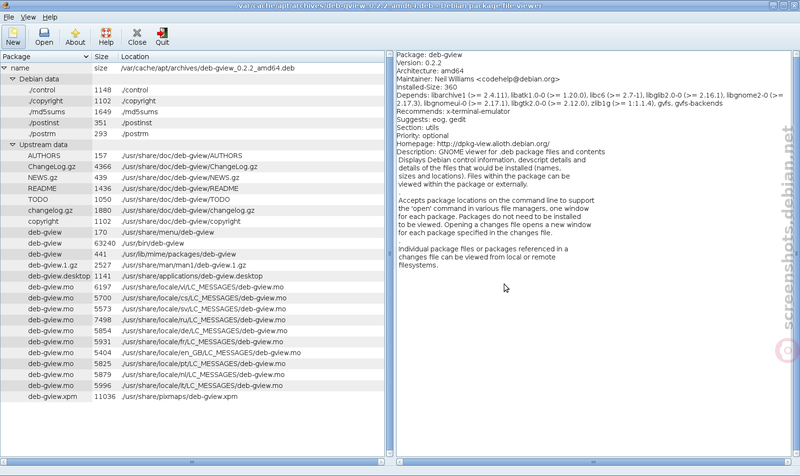Click the Maintainer line in the details pane
This screenshot has height=476, width=800.
tap(478, 79)
